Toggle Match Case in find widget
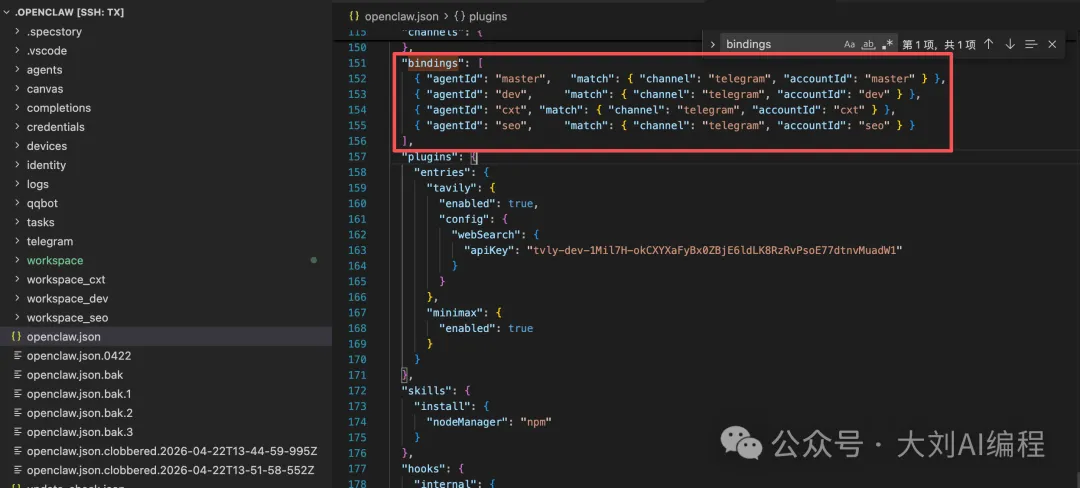Screen dimensions: 1080x488 (x=850, y=44)
